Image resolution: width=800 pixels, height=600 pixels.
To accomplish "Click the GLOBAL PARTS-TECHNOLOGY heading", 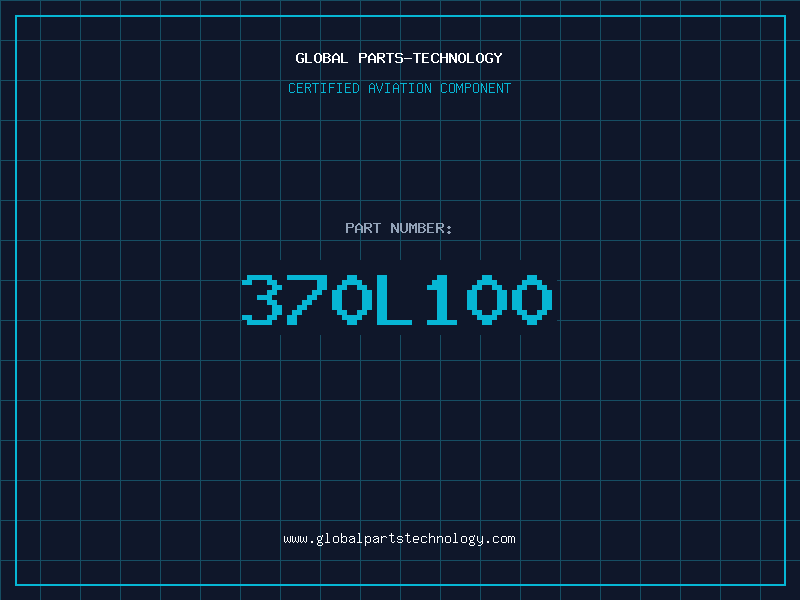I will tap(399, 58).
